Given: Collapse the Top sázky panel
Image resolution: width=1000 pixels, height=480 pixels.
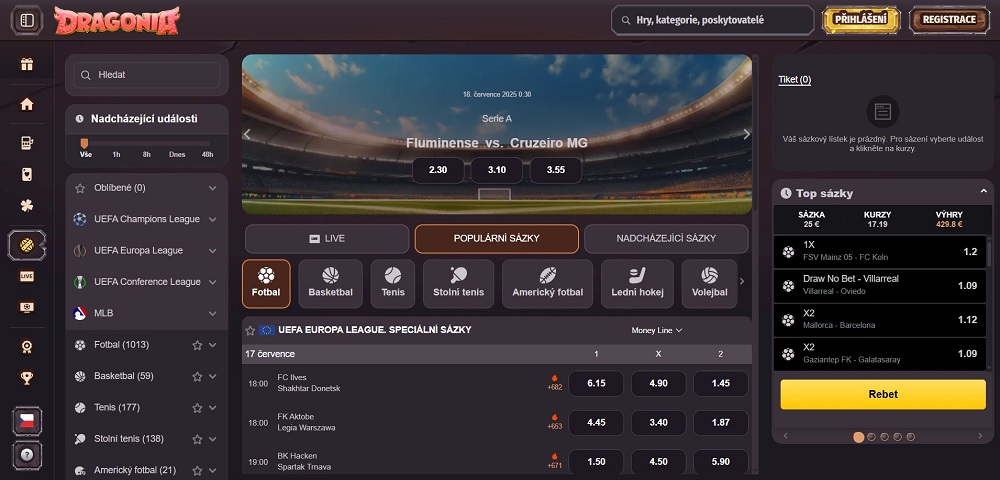Looking at the screenshot, I should (x=983, y=192).
